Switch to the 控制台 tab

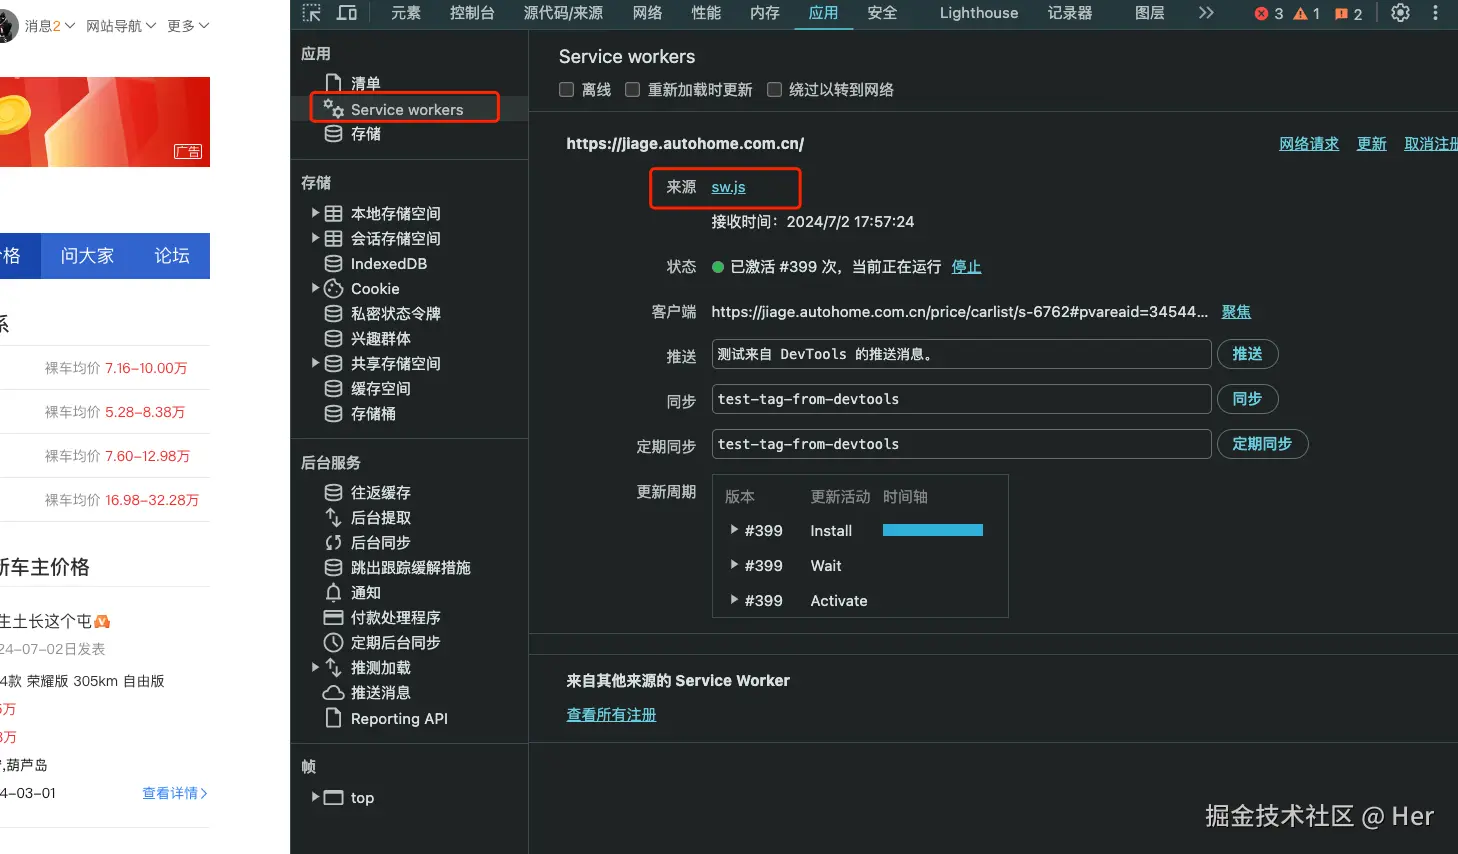tap(472, 13)
